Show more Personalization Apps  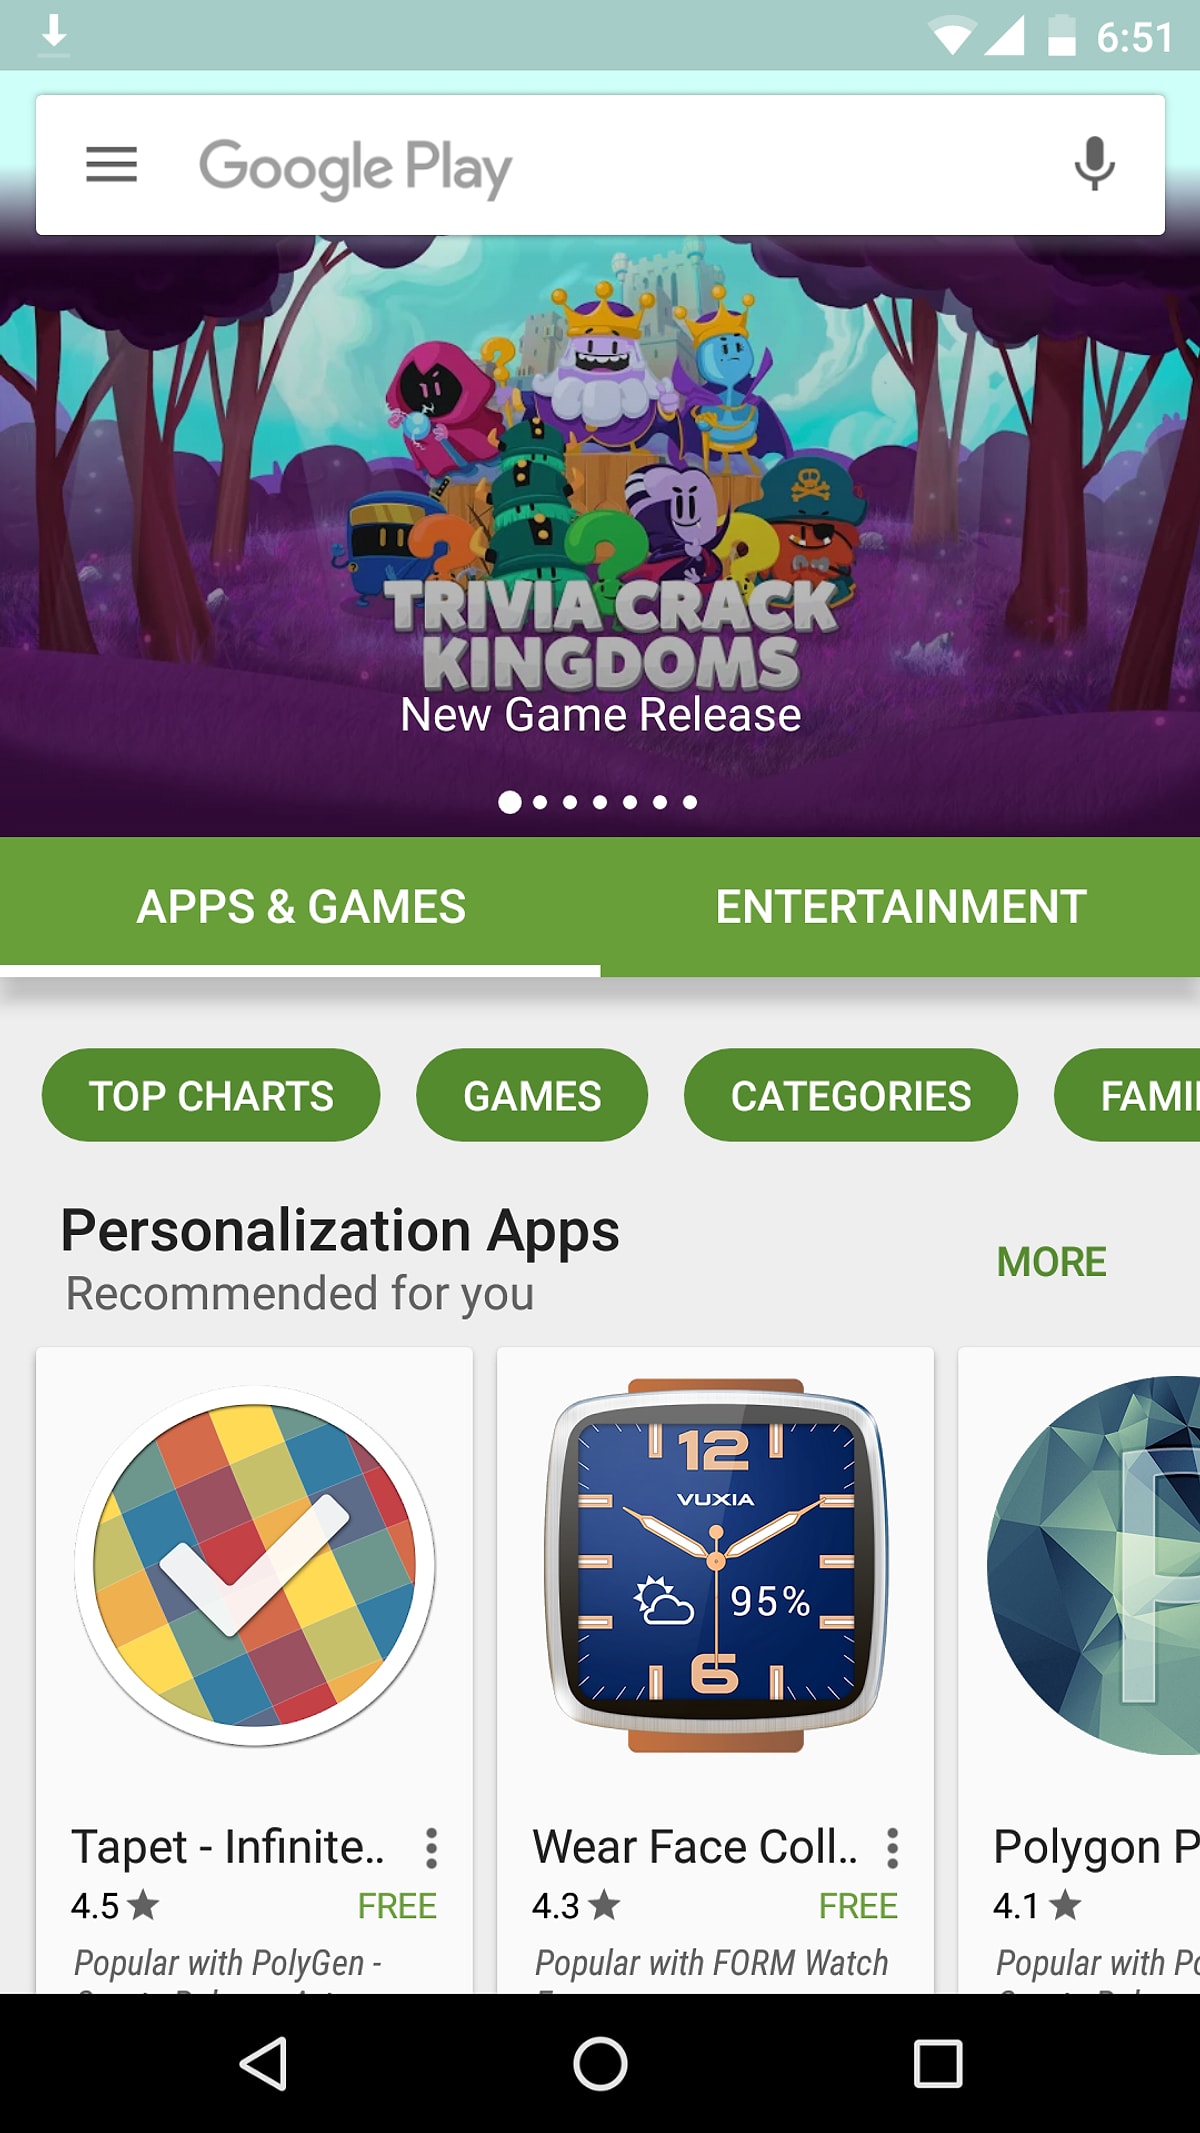coord(1051,1262)
